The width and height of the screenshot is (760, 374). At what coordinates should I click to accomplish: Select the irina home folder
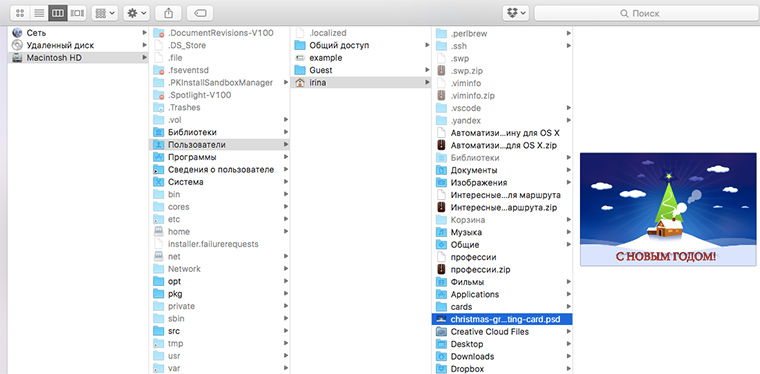point(361,82)
